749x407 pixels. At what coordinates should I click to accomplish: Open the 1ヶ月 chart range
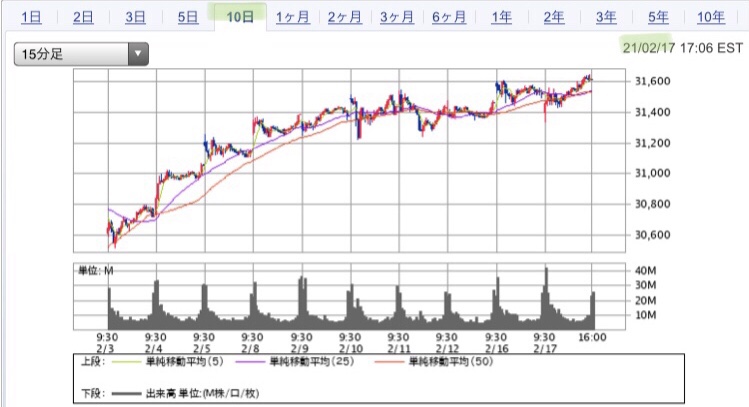292,18
